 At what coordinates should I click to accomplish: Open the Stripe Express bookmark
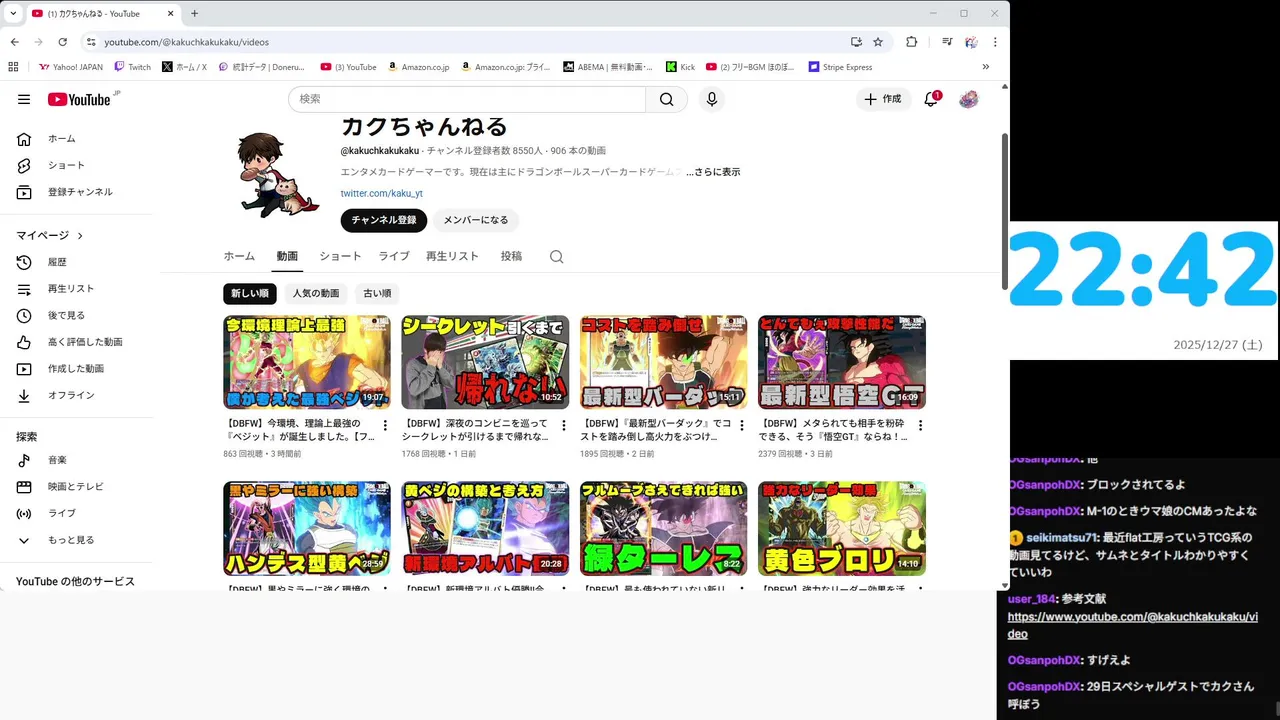pyautogui.click(x=840, y=67)
